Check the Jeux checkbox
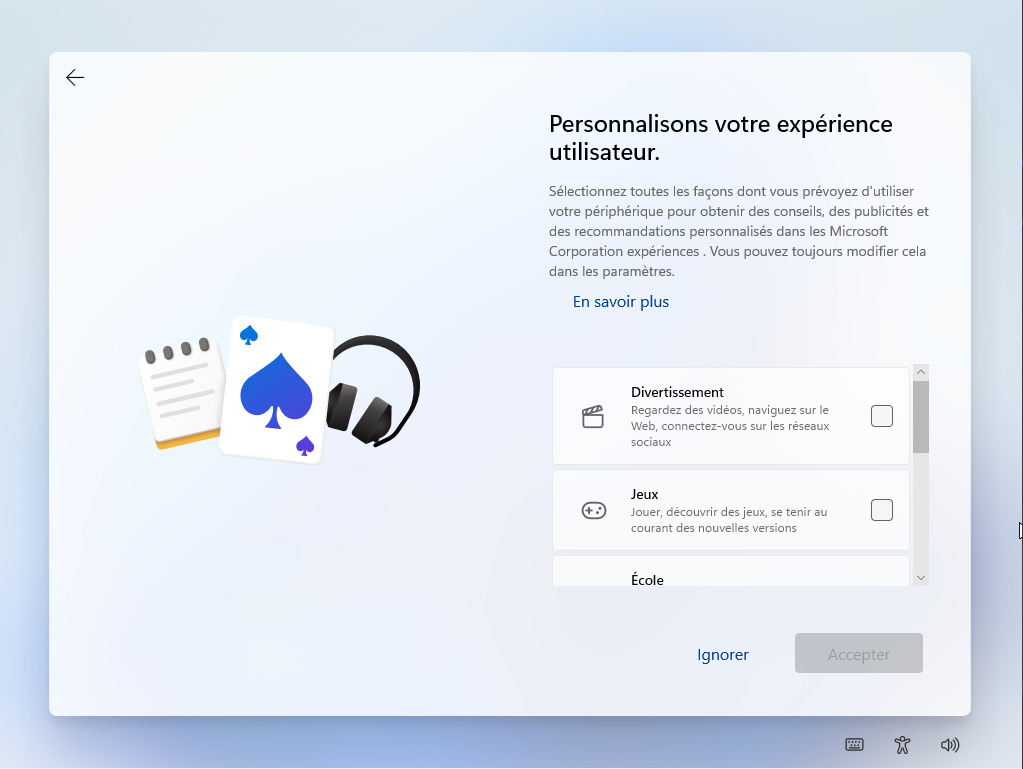Image resolution: width=1023 pixels, height=769 pixels. pyautogui.click(x=881, y=510)
